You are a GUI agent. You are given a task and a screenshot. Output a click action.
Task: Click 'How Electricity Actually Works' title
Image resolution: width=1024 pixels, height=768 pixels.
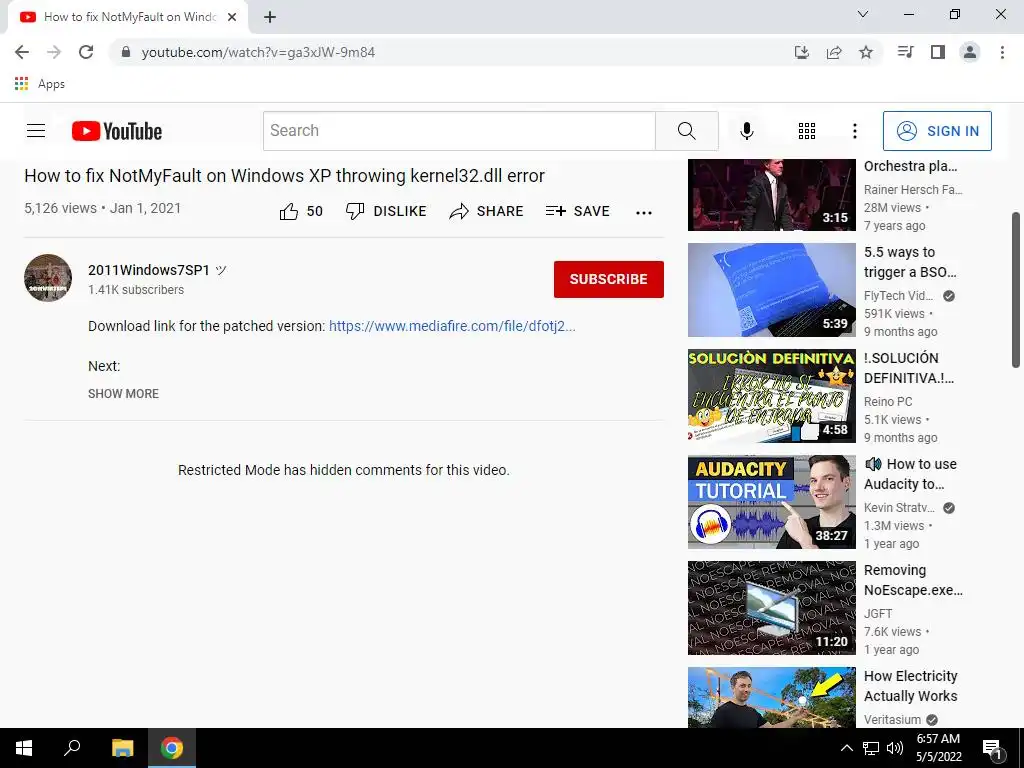[x=910, y=686]
